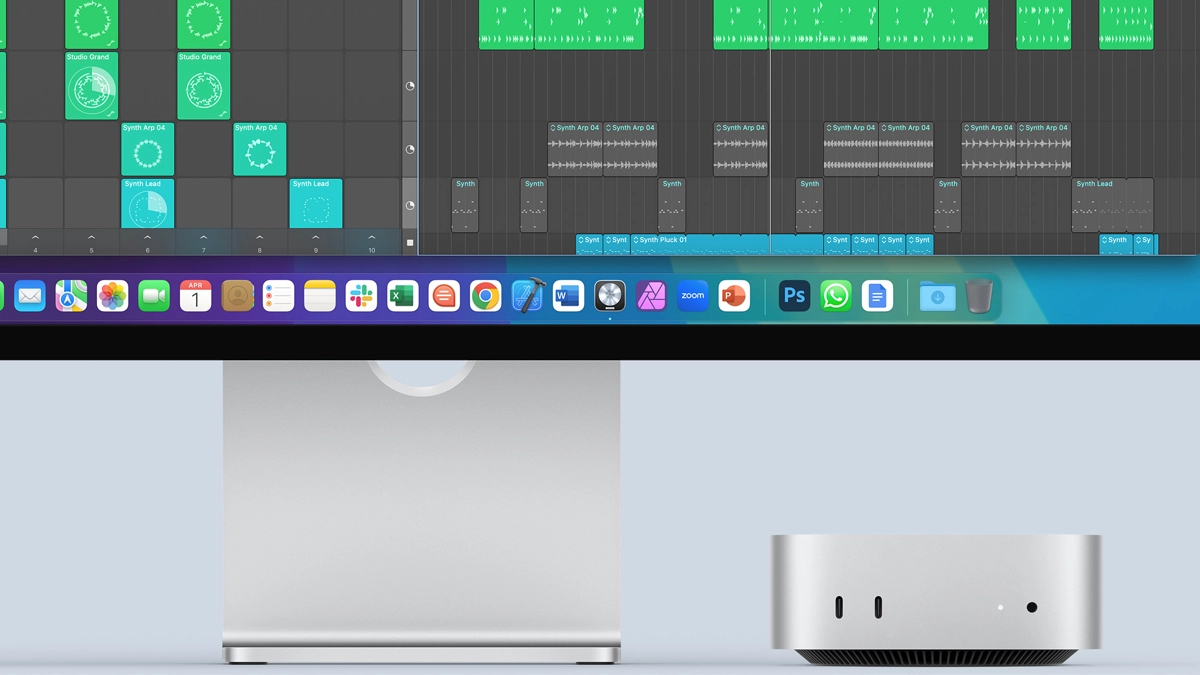The height and width of the screenshot is (675, 1200).
Task: Trigger the Studio Grand cell in scene 5
Action: tap(91, 90)
